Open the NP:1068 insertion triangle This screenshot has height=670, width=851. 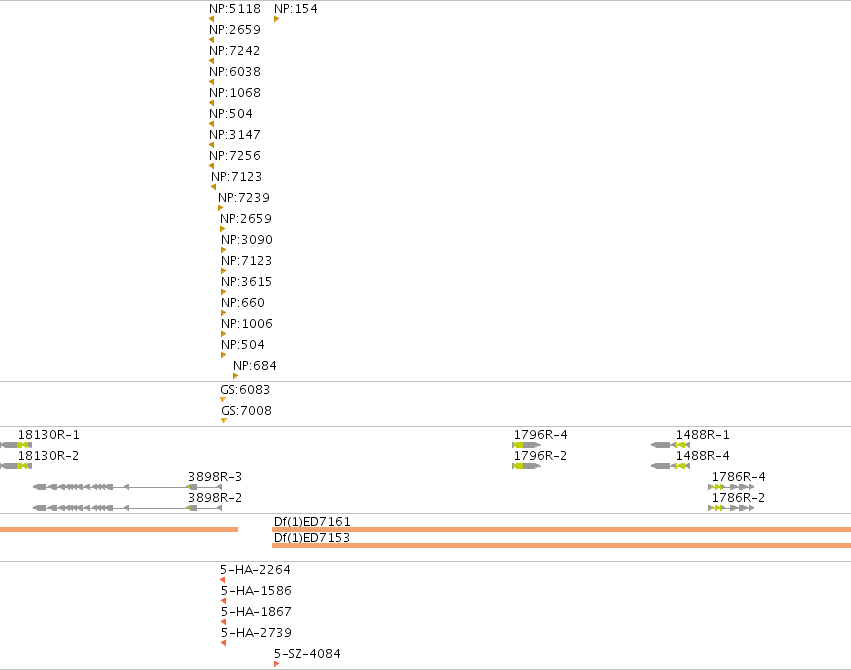click(x=212, y=103)
